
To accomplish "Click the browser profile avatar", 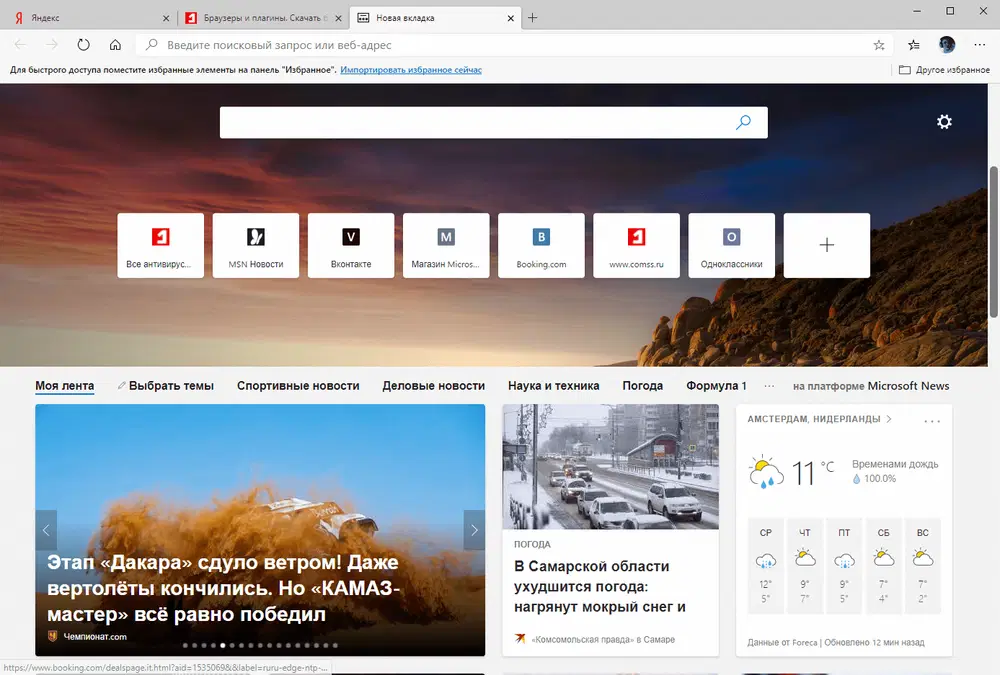I will (946, 44).
